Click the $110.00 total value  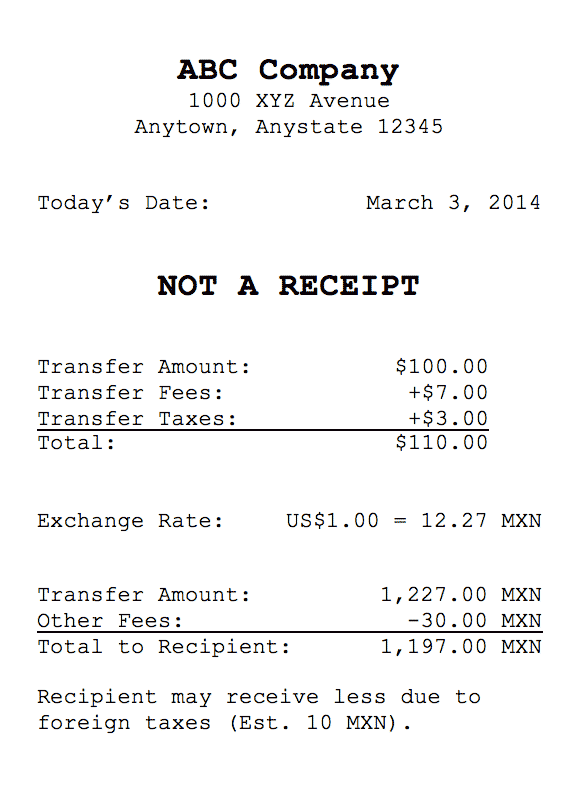(x=442, y=443)
